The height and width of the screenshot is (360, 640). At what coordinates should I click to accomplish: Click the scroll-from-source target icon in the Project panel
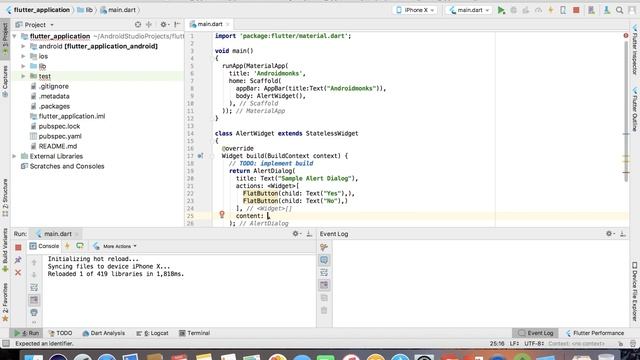click(x=138, y=25)
